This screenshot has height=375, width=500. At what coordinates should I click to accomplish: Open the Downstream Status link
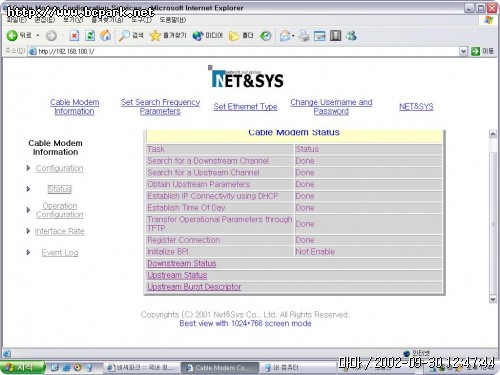tap(182, 263)
